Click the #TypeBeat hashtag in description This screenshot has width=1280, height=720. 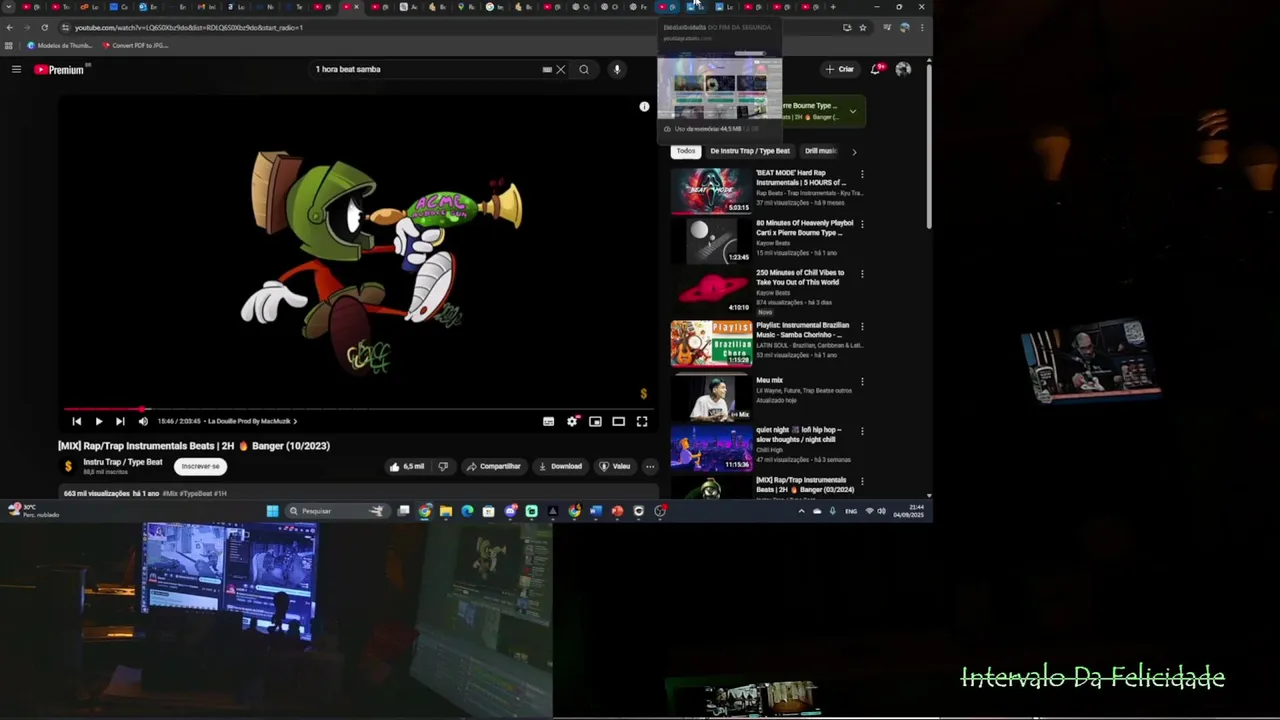[x=194, y=493]
